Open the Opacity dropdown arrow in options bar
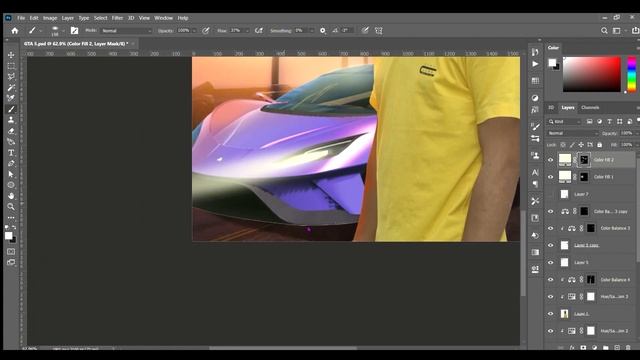 pyautogui.click(x=194, y=31)
